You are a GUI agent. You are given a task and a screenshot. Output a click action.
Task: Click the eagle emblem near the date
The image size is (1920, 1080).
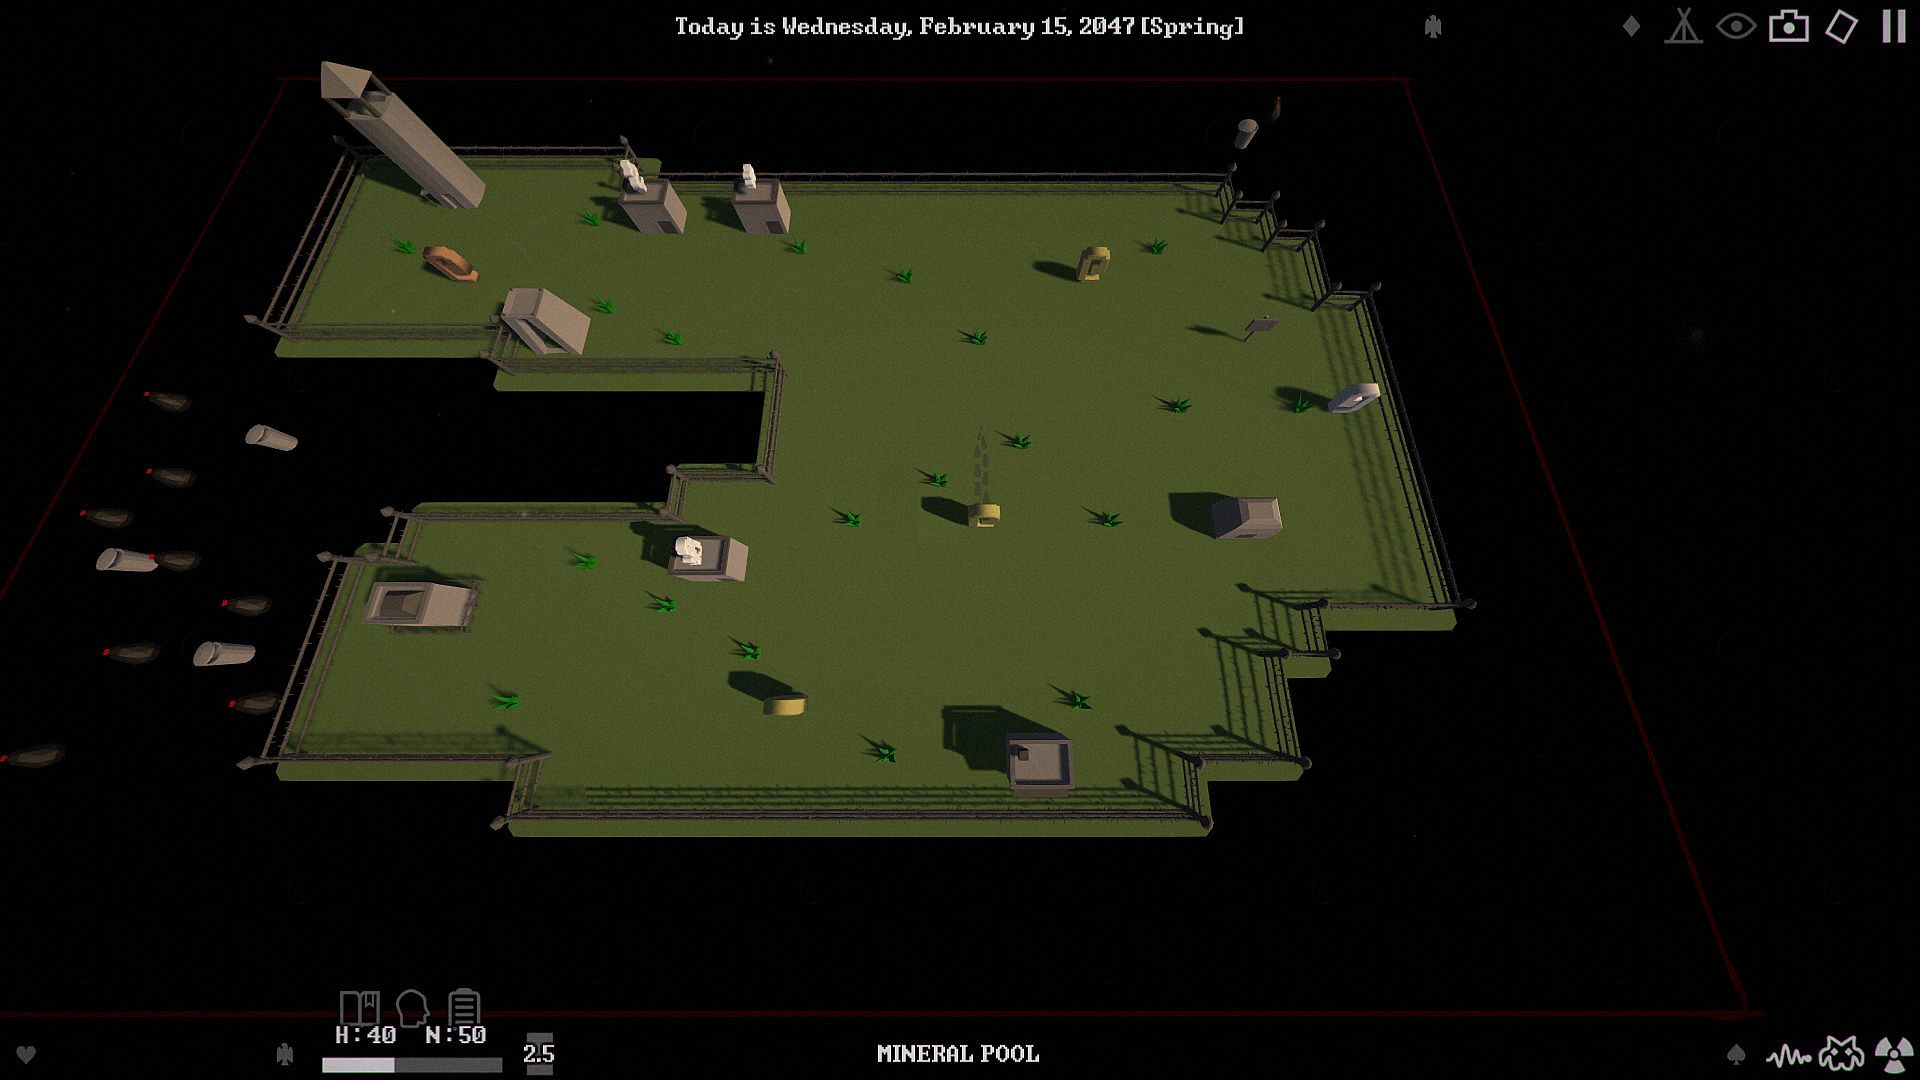[1433, 27]
